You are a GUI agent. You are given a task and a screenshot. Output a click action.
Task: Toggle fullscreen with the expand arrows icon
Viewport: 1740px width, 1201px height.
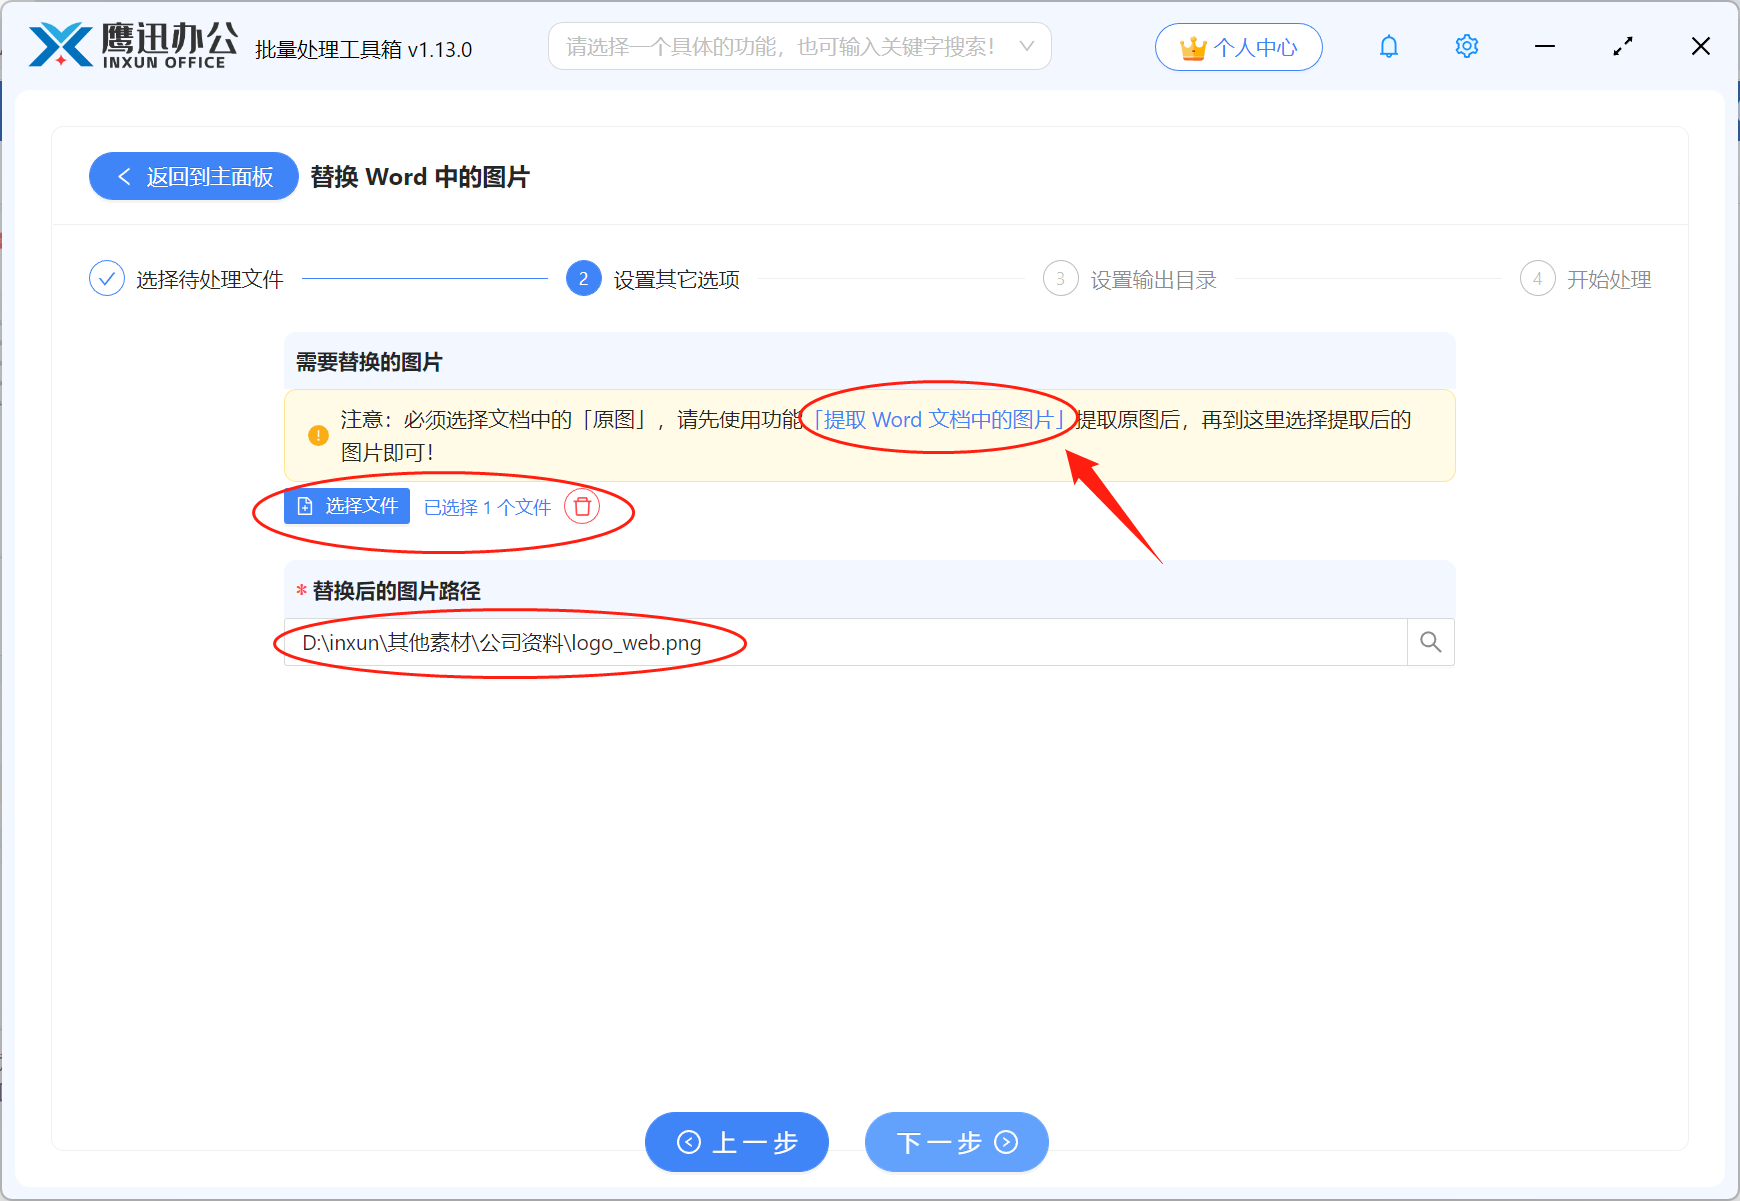(x=1622, y=46)
